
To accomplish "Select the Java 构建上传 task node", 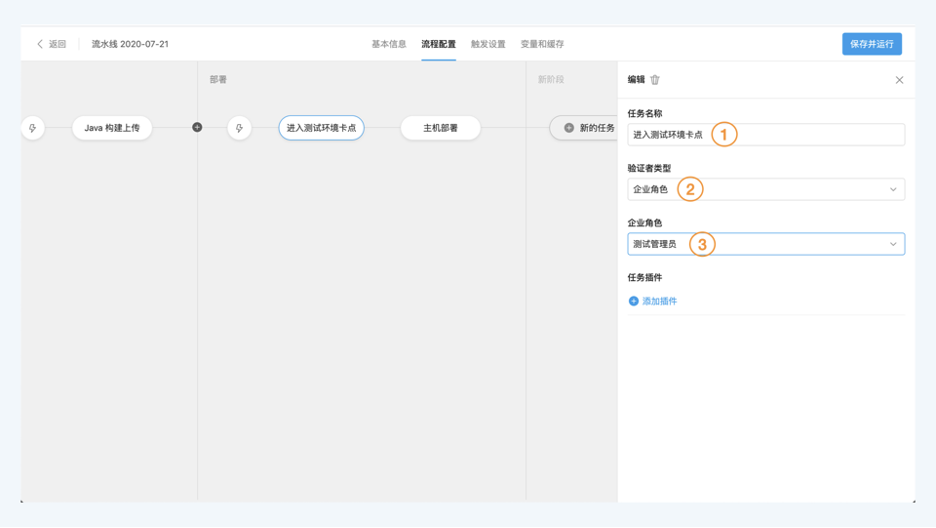I will pyautogui.click(x=112, y=128).
